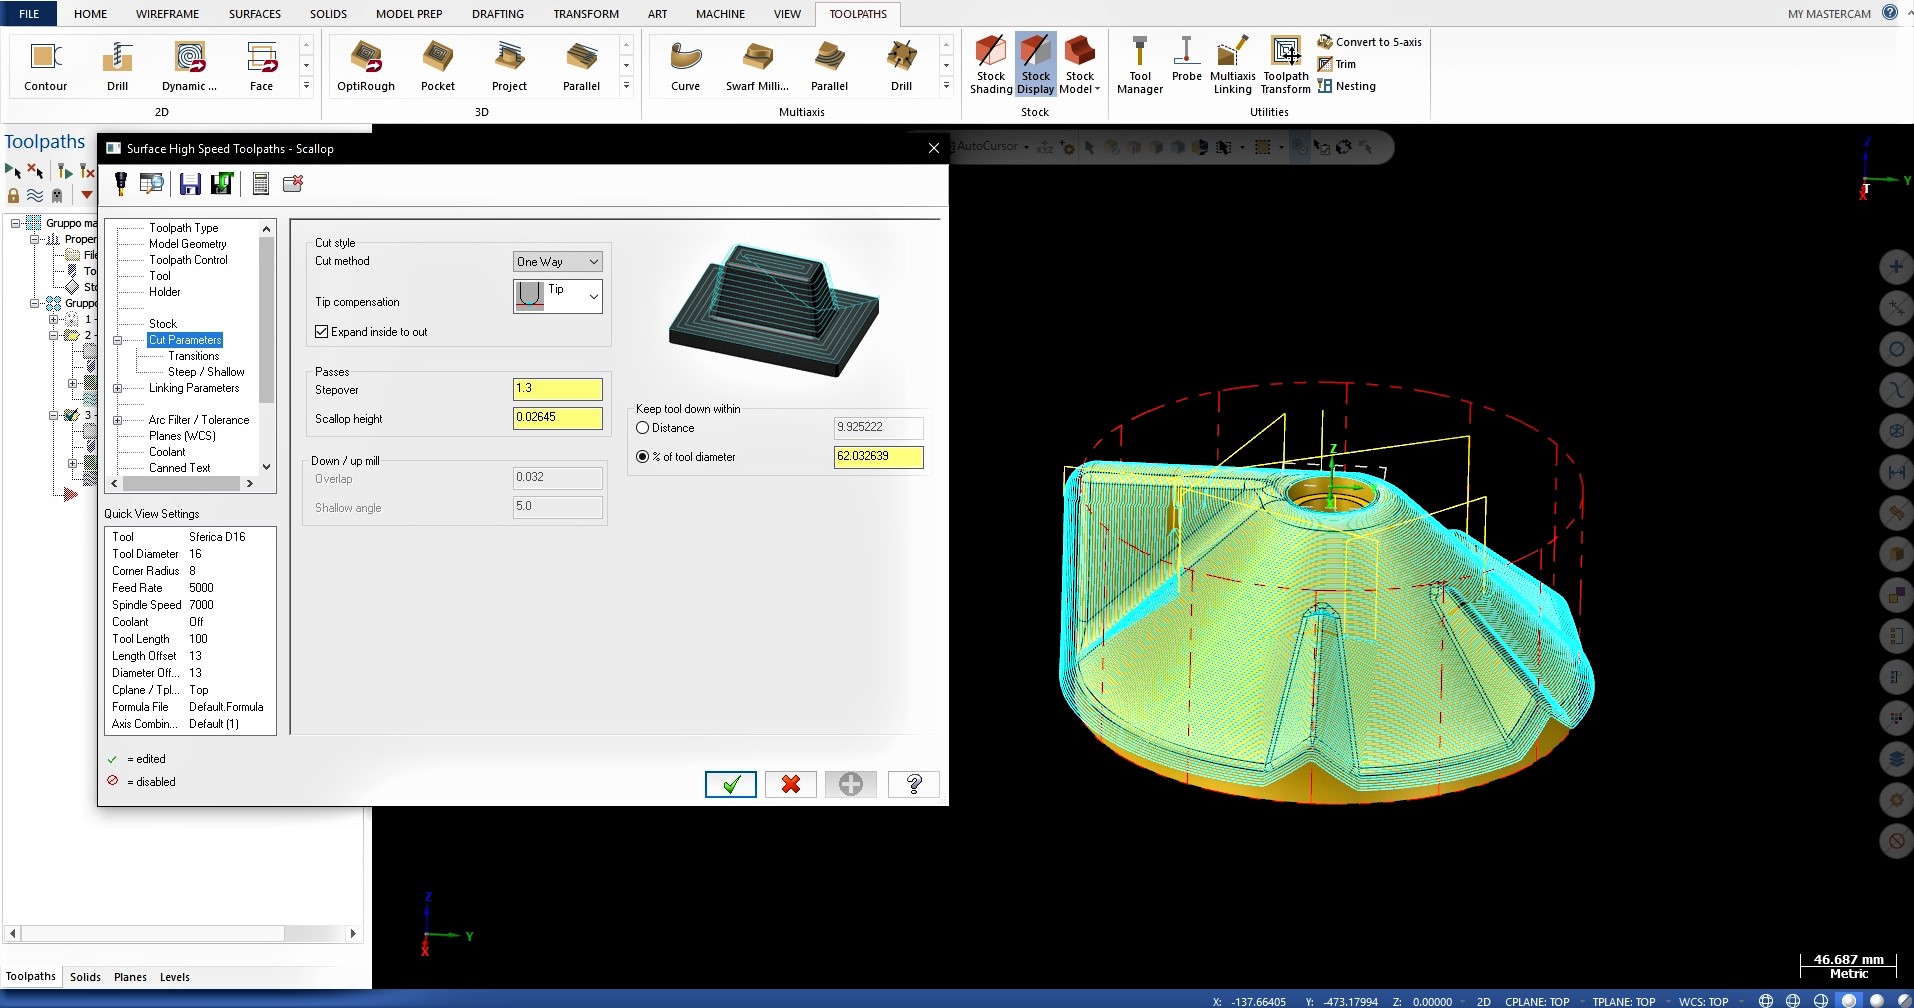Viewport: 1914px width, 1008px height.
Task: Open the Levels manager tab
Action: point(175,977)
